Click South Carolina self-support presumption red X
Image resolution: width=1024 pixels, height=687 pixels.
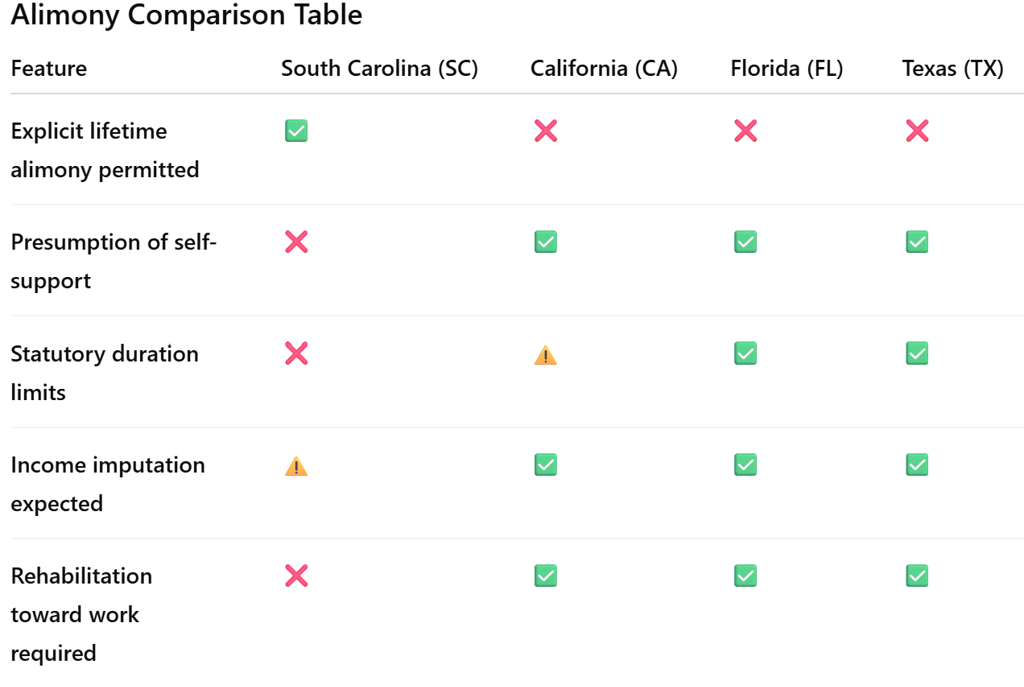(x=296, y=242)
